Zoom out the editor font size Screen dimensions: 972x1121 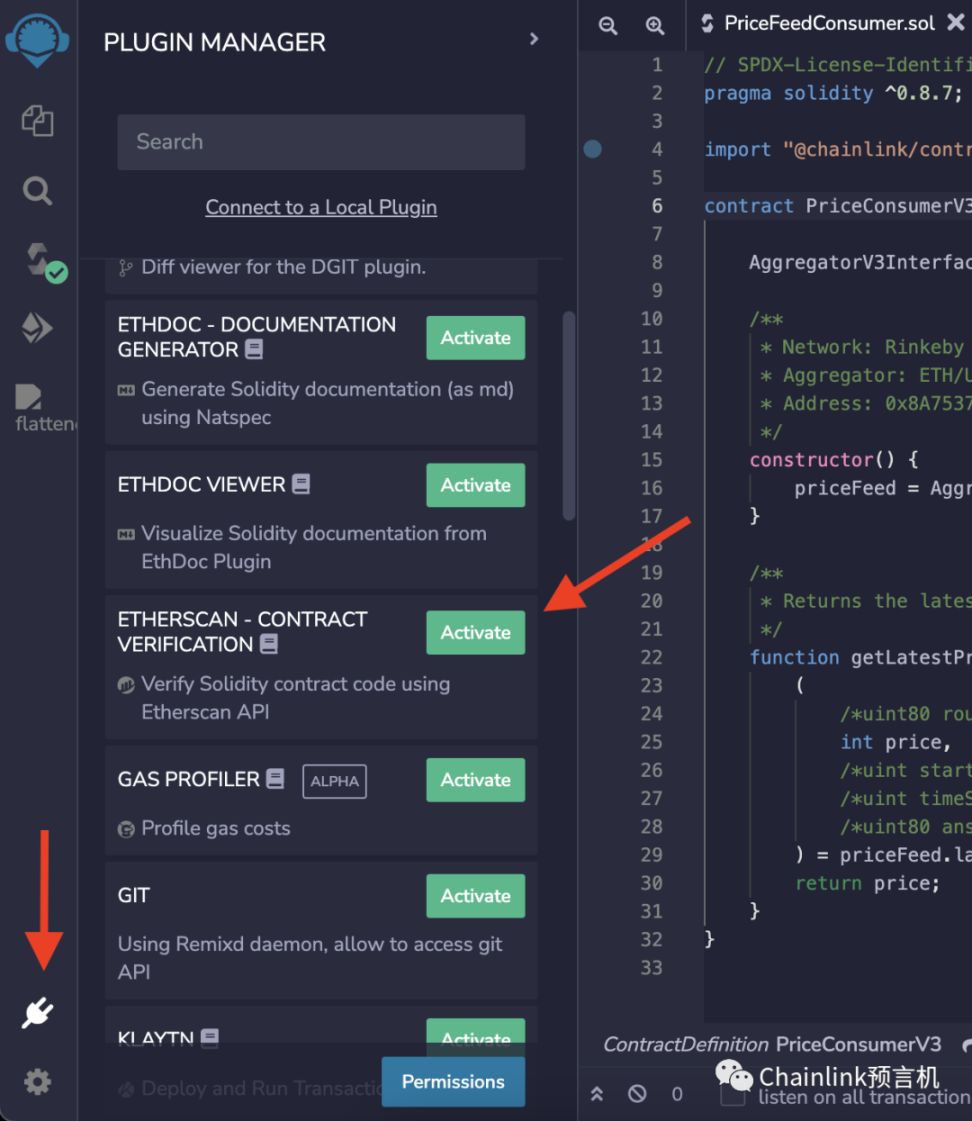pos(607,25)
